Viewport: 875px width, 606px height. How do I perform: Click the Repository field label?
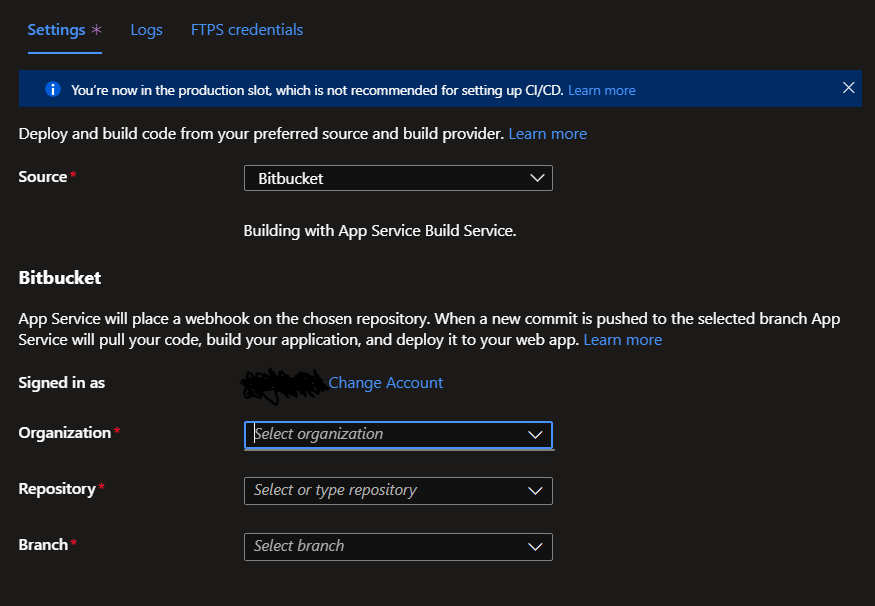point(57,489)
